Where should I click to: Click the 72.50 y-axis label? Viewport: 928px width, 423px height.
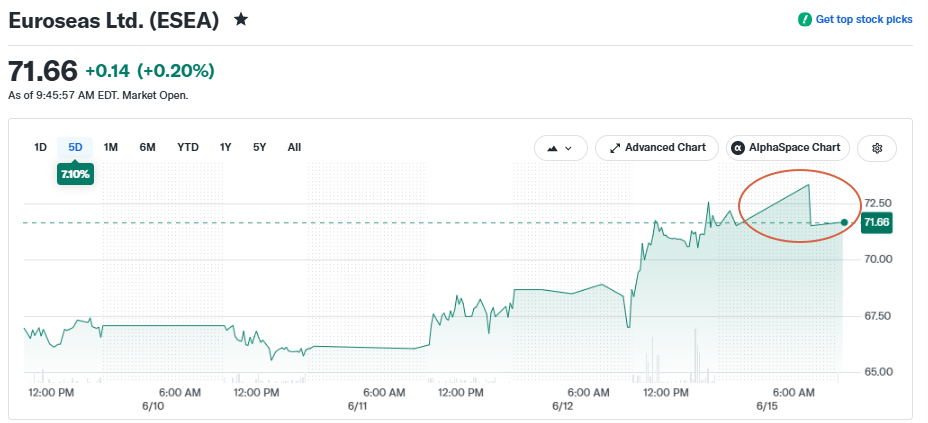click(878, 204)
